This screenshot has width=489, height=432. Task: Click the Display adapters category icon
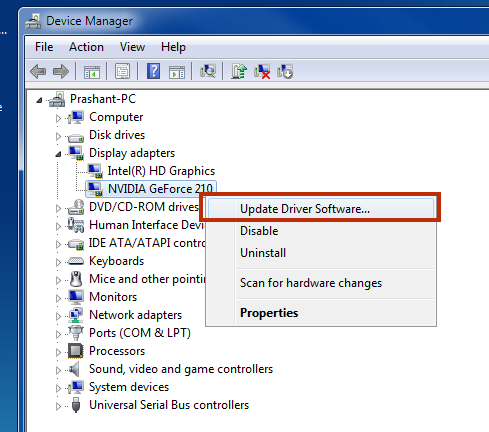click(76, 153)
